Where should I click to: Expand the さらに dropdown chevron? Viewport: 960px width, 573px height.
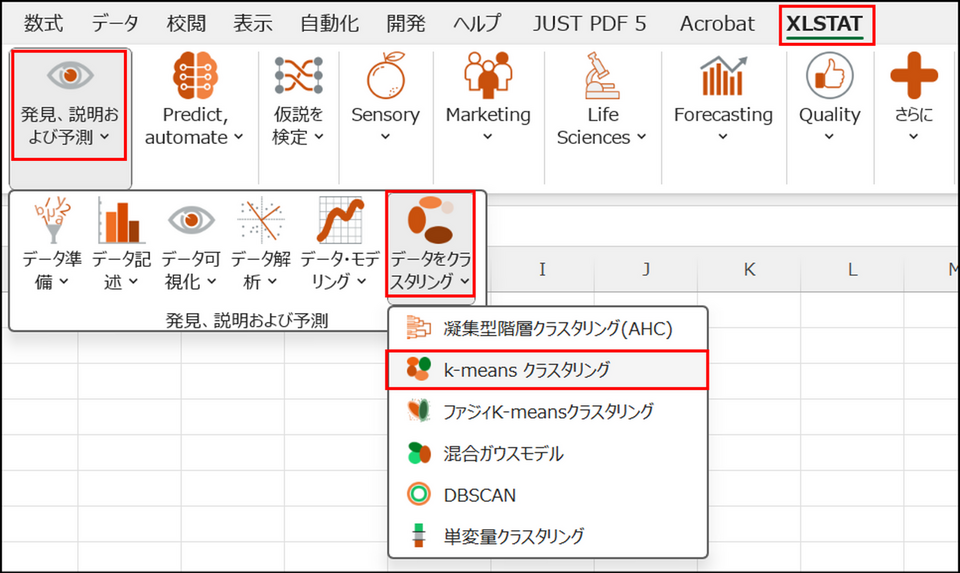[913, 137]
